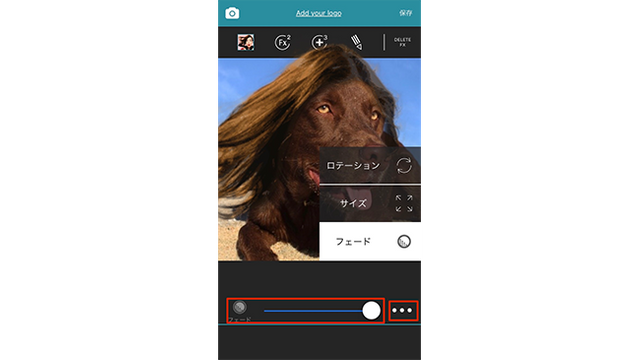Click the white fade slider handle
The height and width of the screenshot is (360, 640).
click(371, 311)
